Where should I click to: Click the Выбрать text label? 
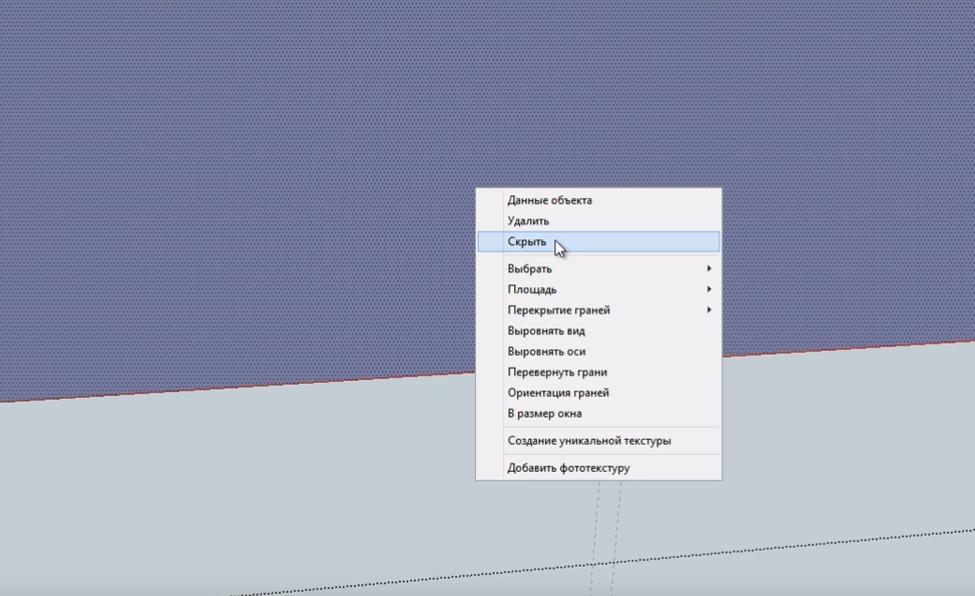(529, 269)
